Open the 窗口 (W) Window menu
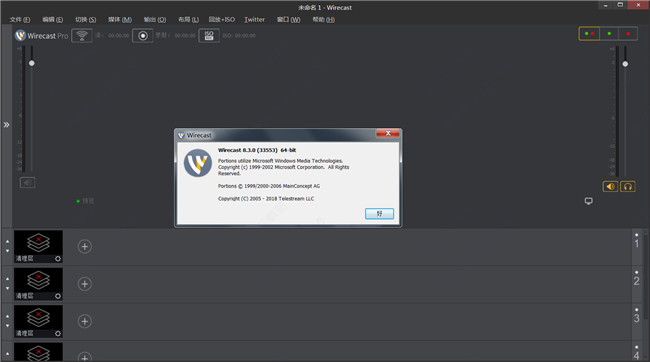 pyautogui.click(x=289, y=19)
